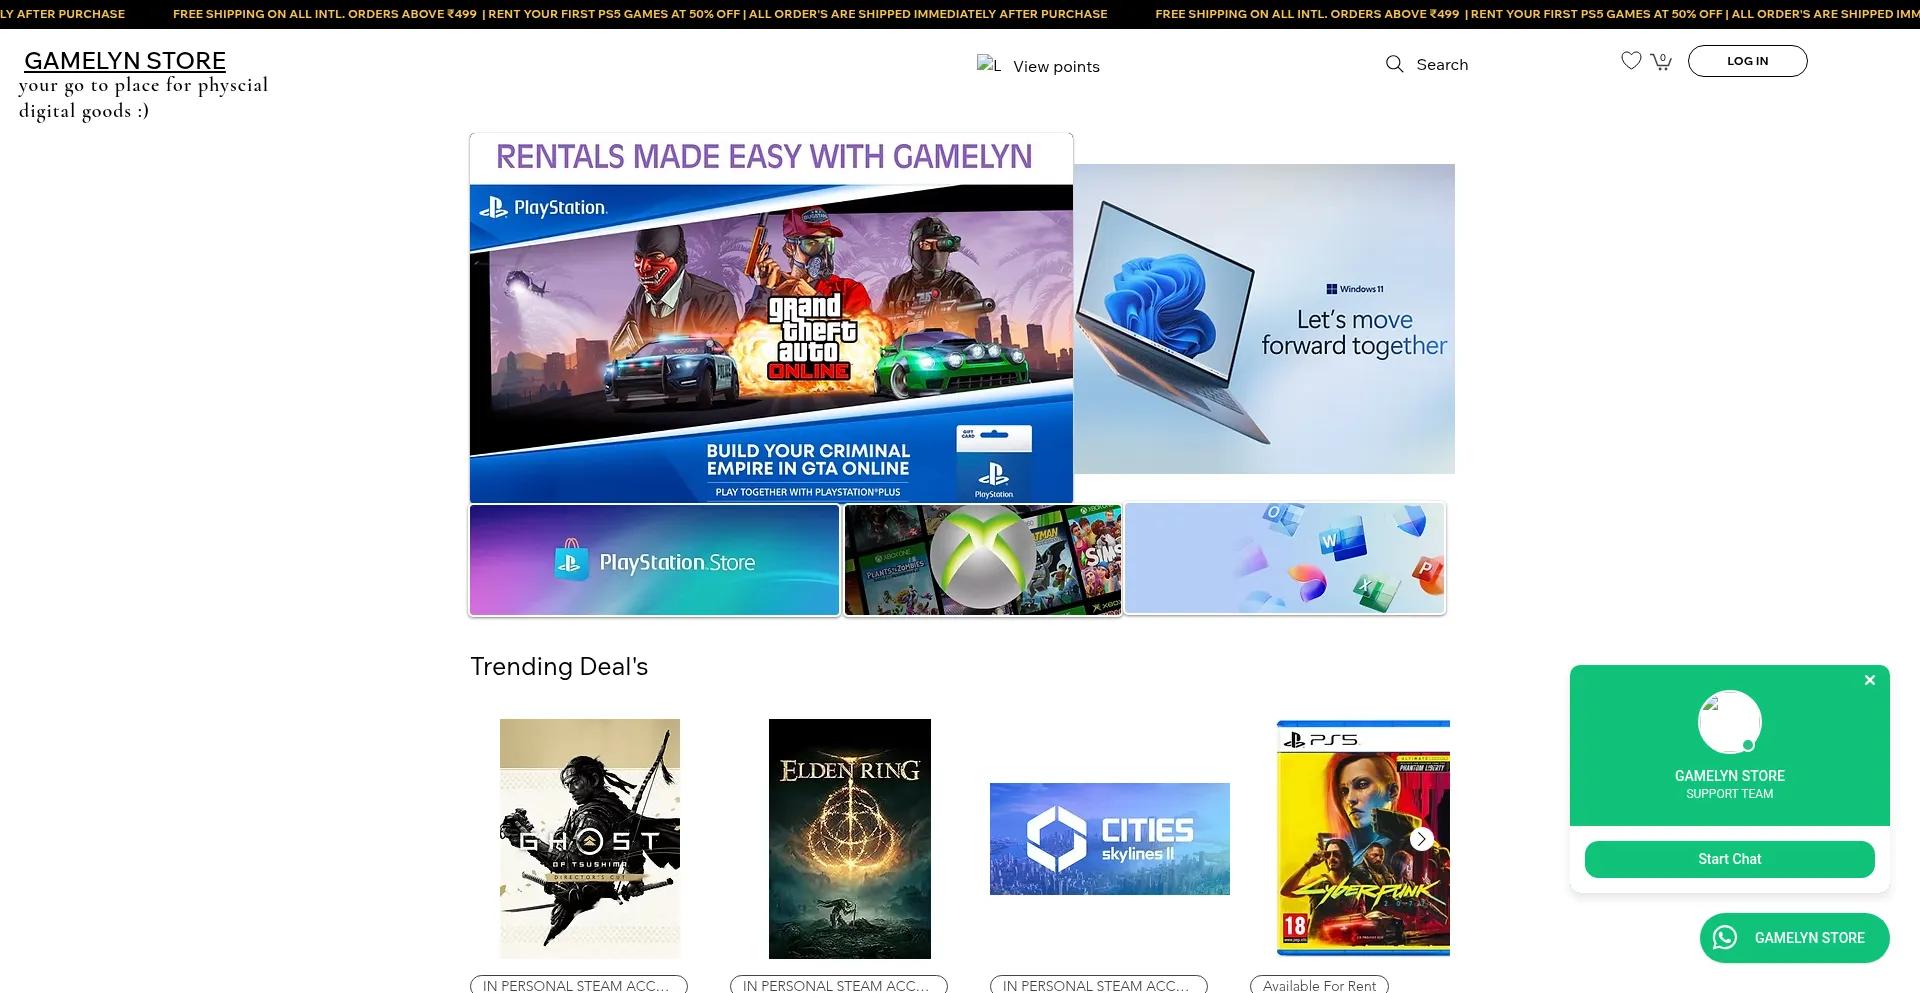The height and width of the screenshot is (993, 1920).
Task: Click the Cities Skylines Steam account tag
Action: [1099, 985]
